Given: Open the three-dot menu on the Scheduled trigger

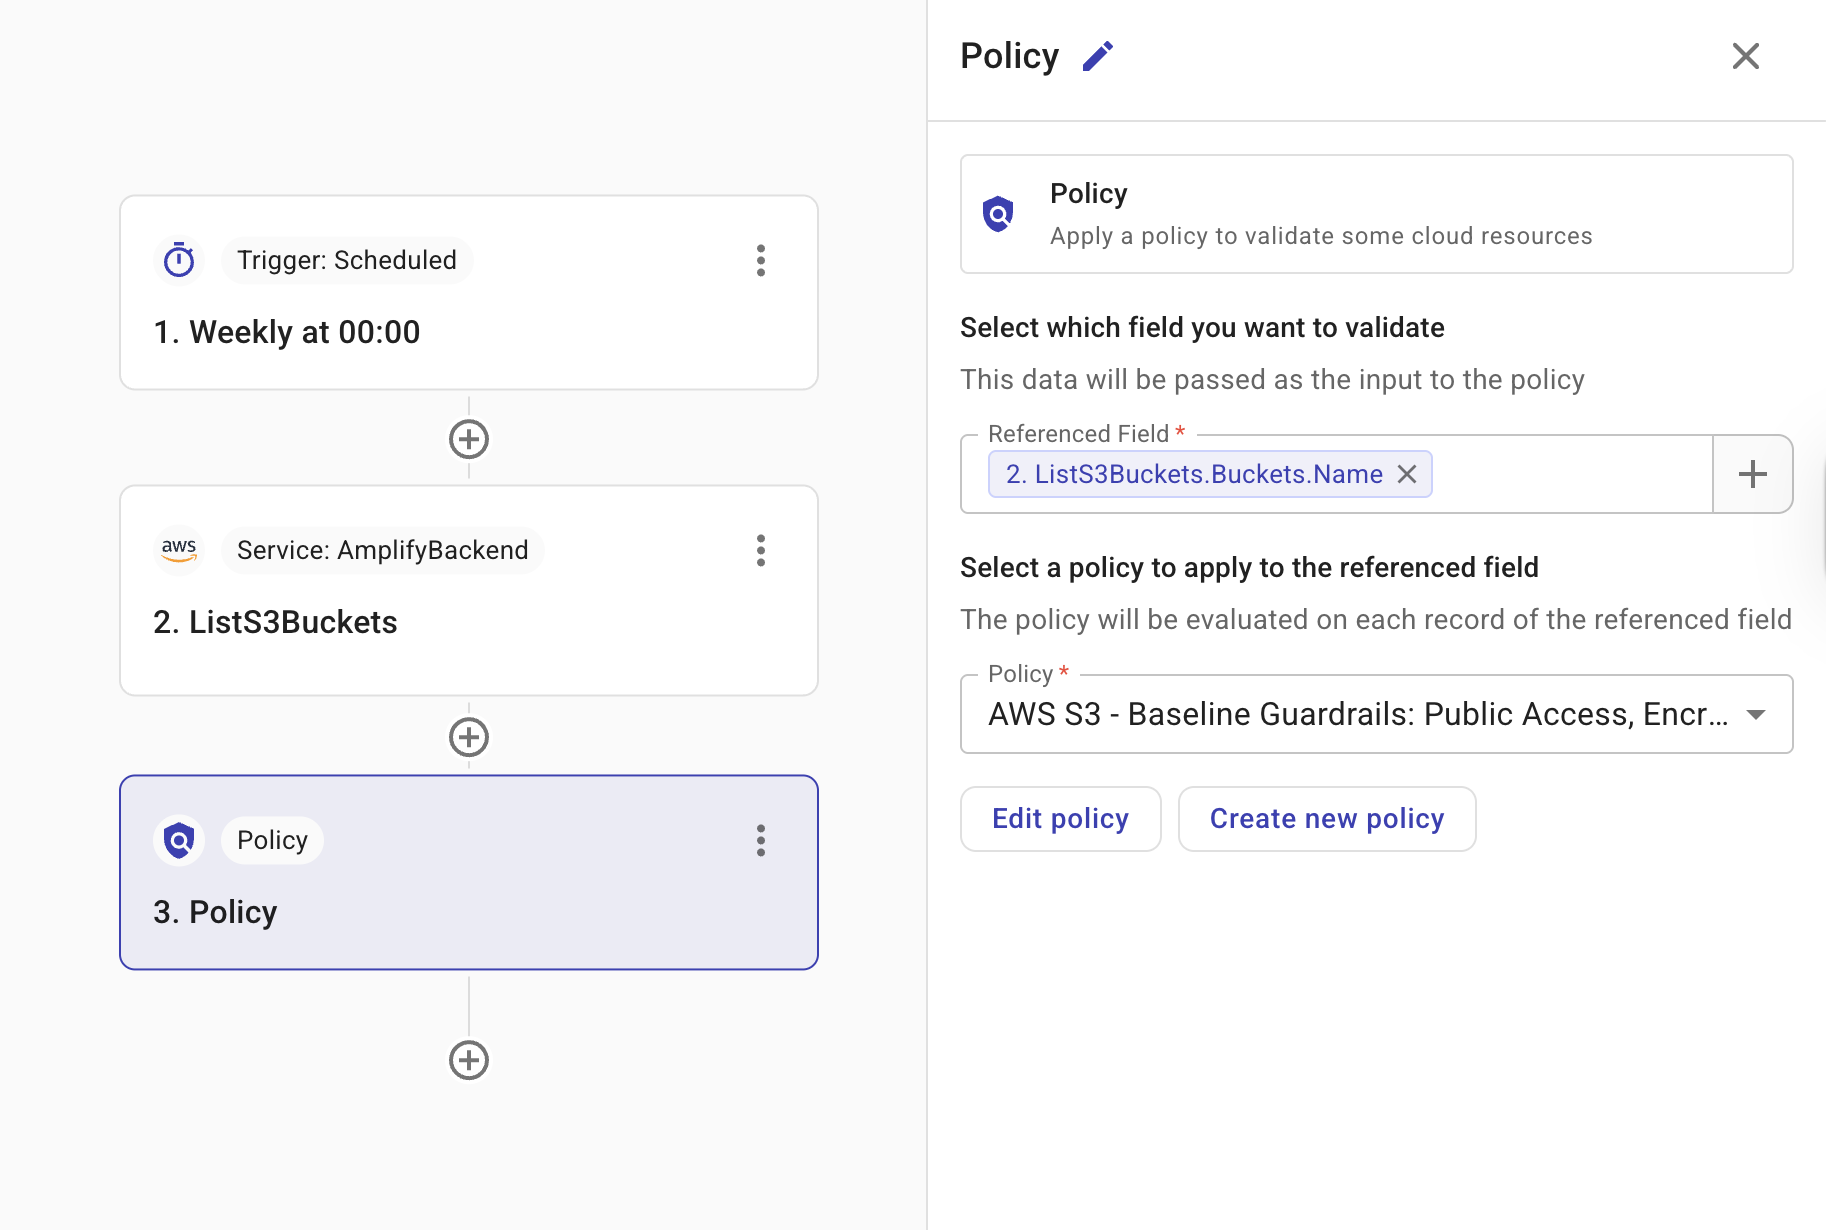Looking at the screenshot, I should [x=761, y=261].
